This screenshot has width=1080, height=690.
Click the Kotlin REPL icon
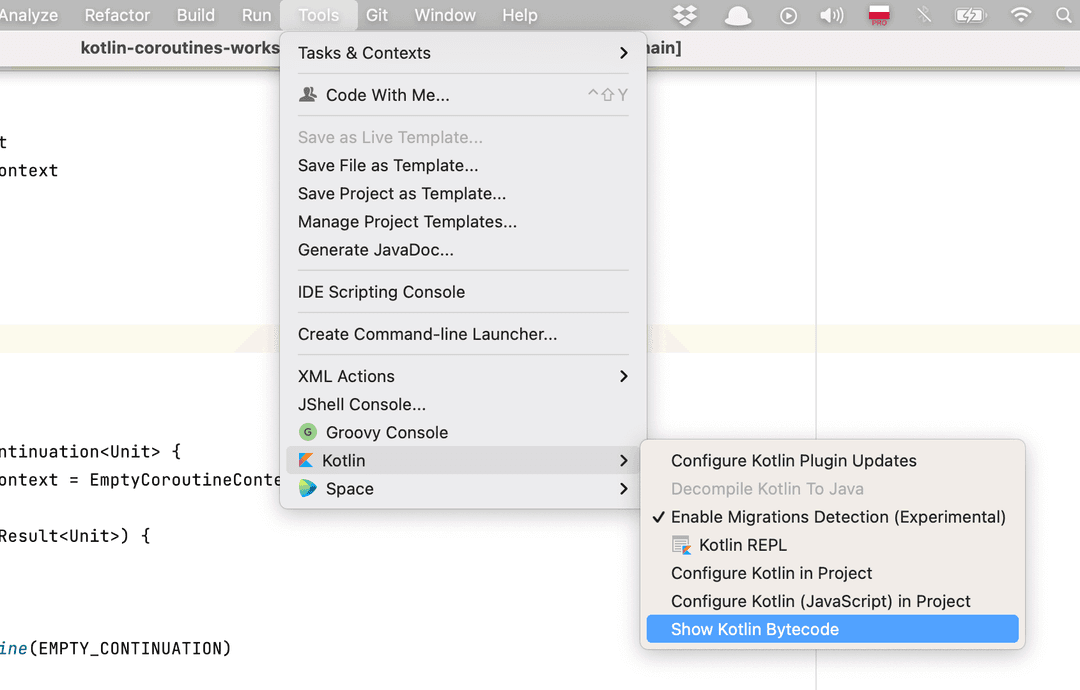[681, 545]
